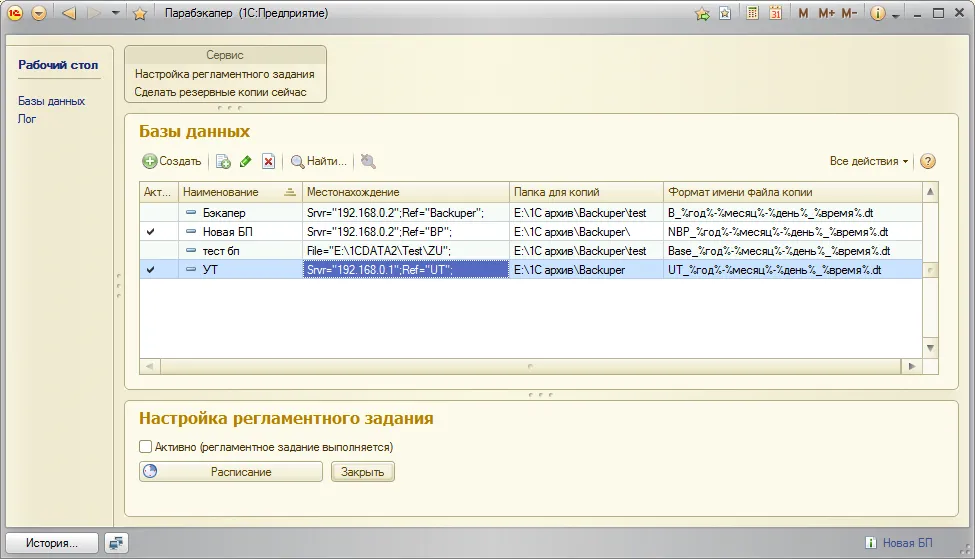Click the cancel search icon after Найти
The height and width of the screenshot is (559, 975).
tap(369, 161)
